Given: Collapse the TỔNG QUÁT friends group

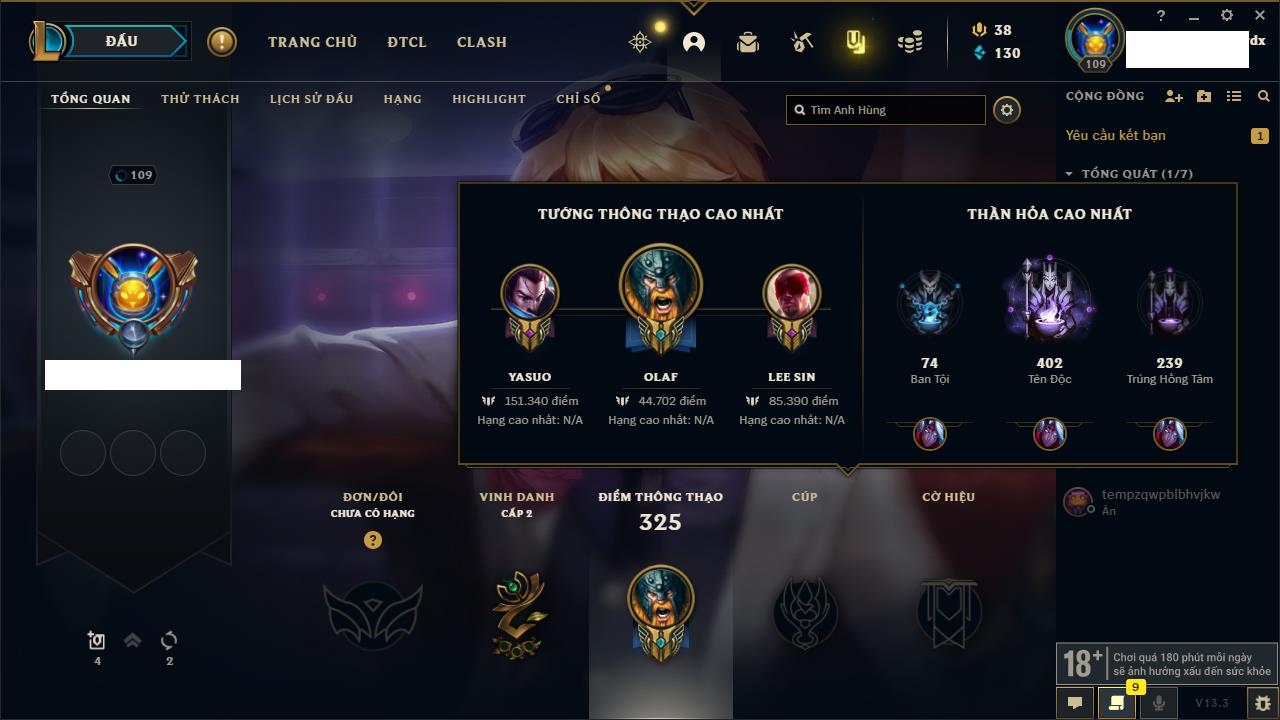Looking at the screenshot, I should point(1069,174).
